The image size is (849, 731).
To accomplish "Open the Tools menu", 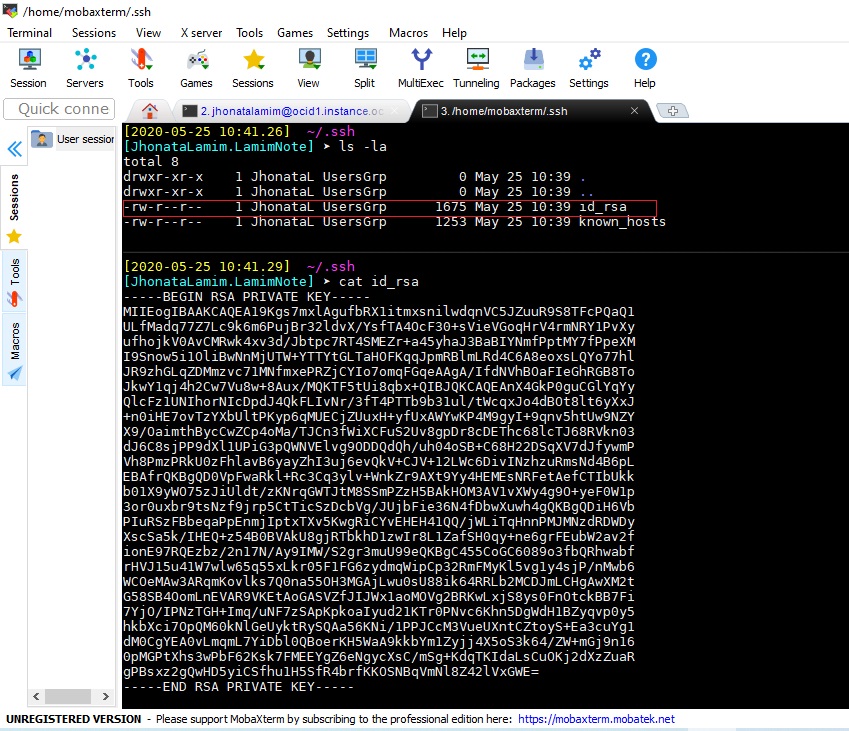I will (x=249, y=33).
